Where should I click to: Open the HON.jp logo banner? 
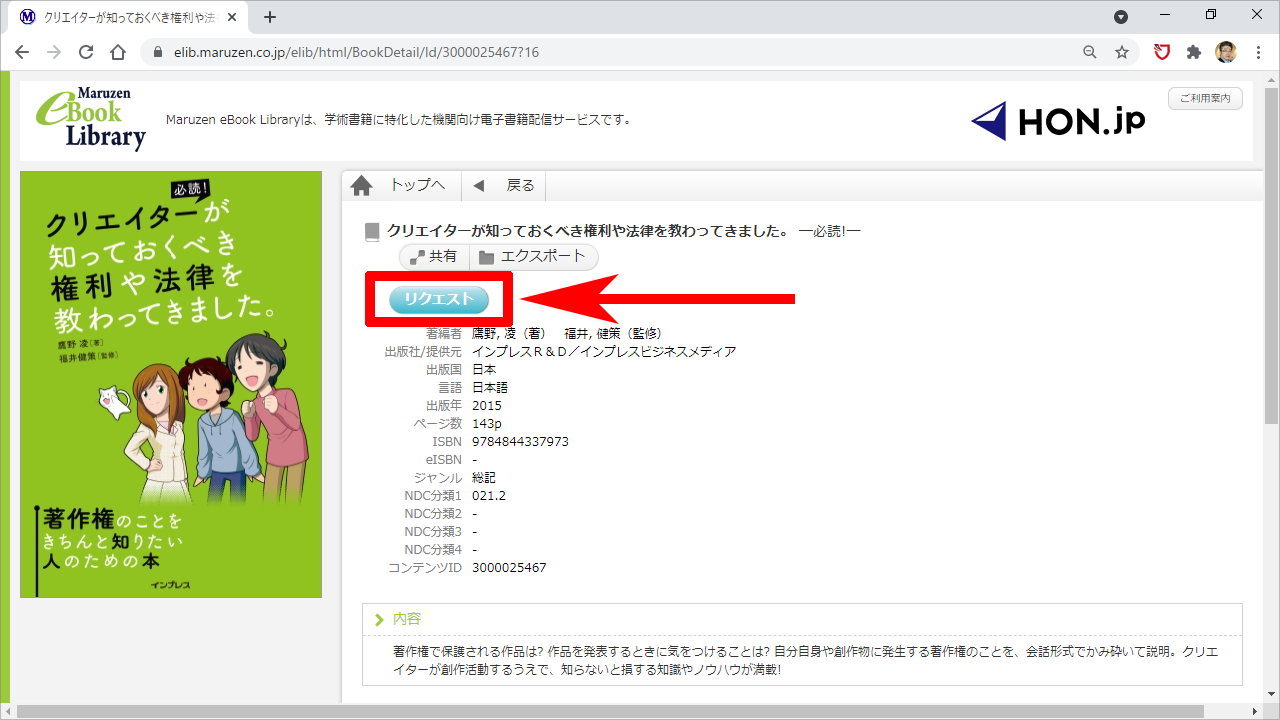pyautogui.click(x=1058, y=121)
